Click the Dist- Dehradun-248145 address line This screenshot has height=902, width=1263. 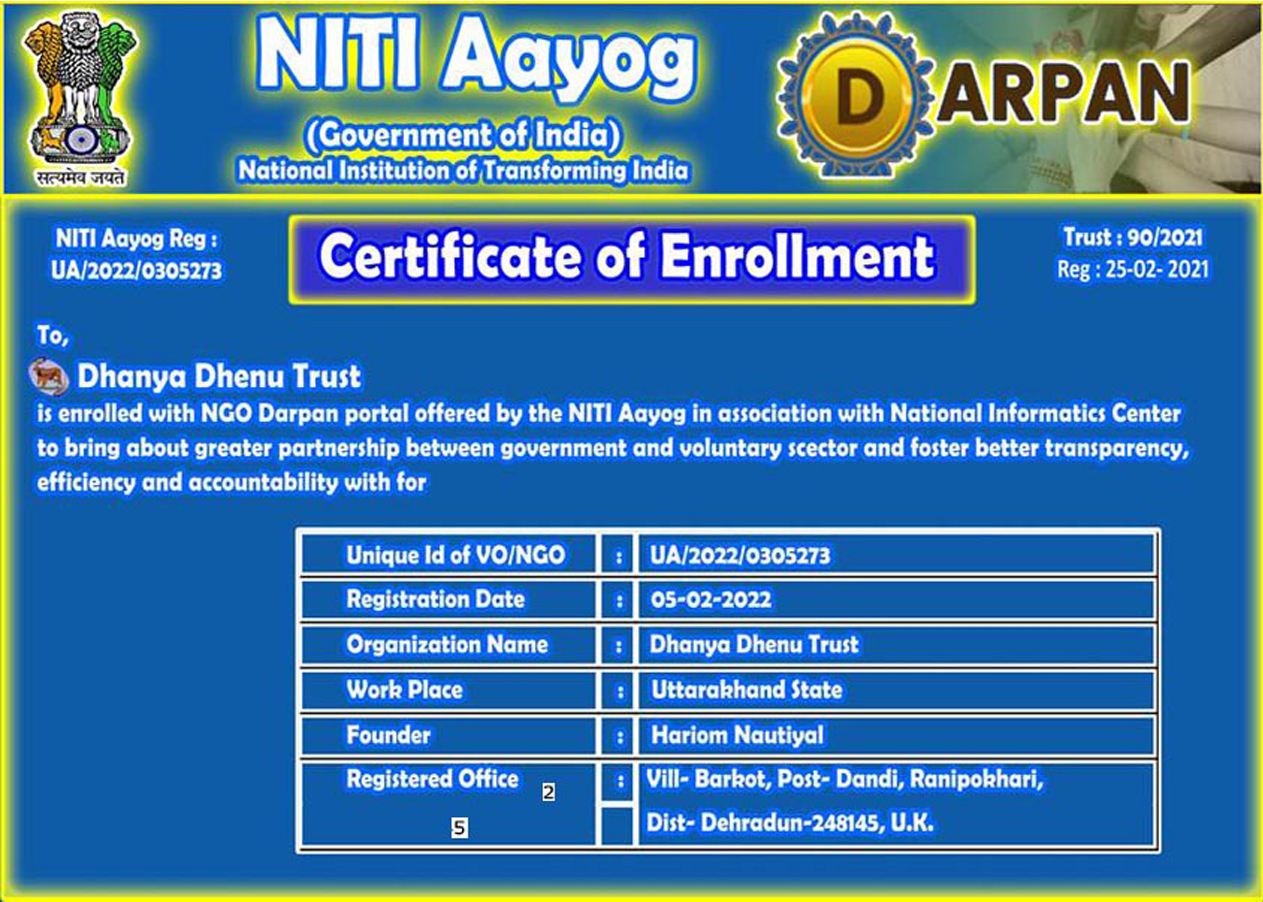click(x=791, y=824)
